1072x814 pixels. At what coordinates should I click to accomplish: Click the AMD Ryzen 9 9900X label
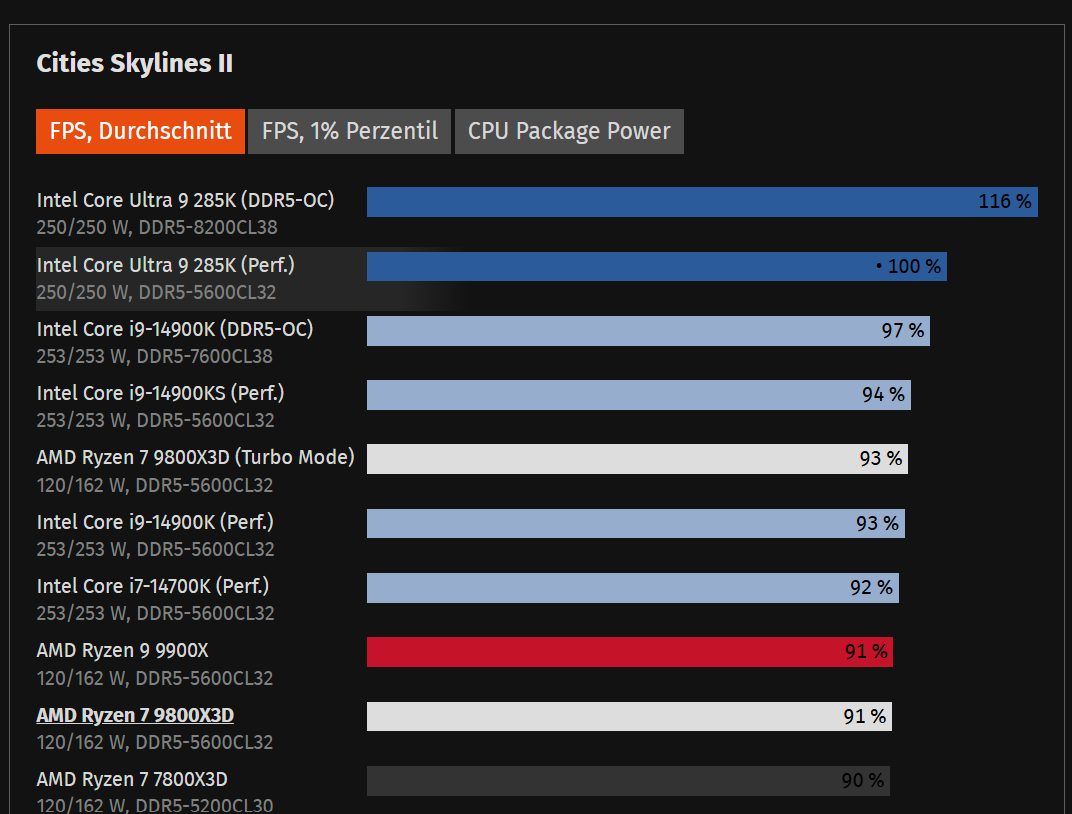point(122,651)
